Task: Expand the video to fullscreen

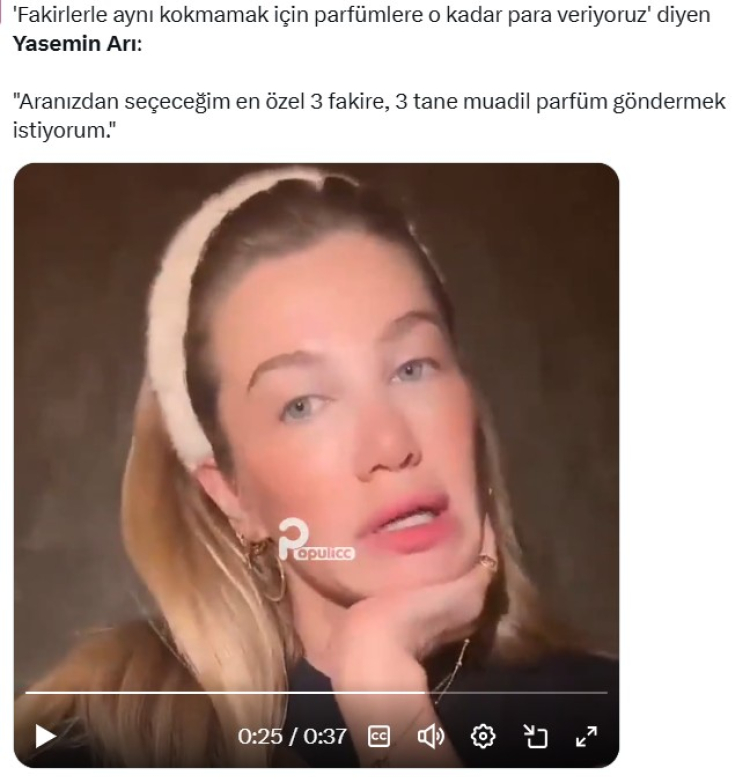Action: pos(586,737)
